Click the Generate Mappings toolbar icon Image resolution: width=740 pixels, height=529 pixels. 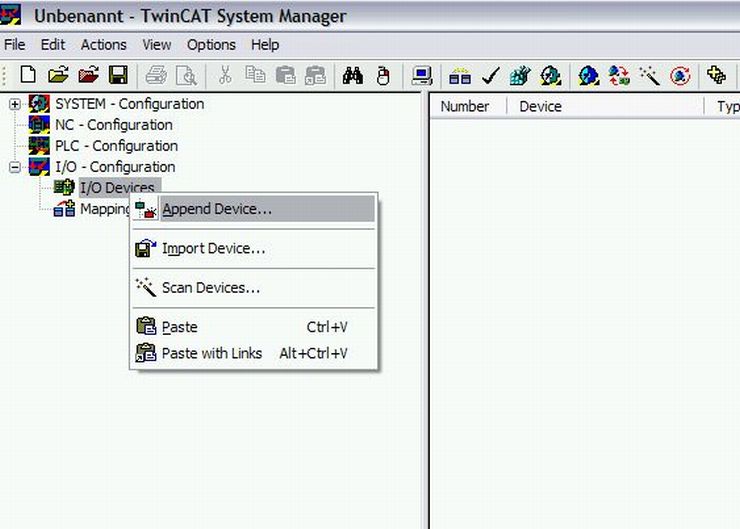pyautogui.click(x=460, y=75)
